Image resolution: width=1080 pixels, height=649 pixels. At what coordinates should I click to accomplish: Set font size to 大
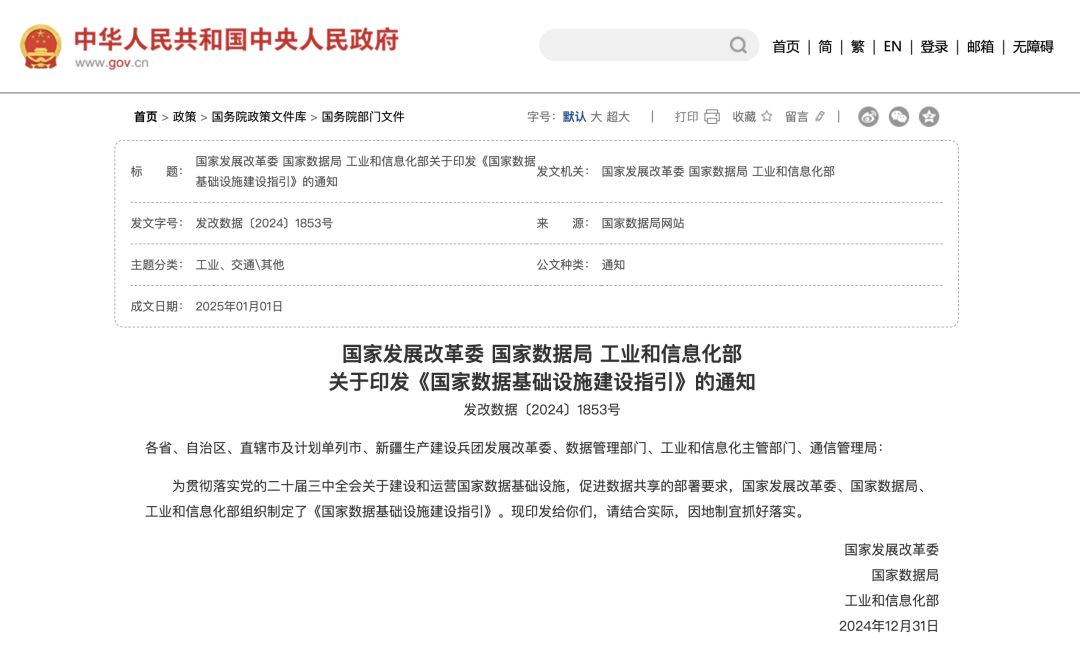(596, 116)
